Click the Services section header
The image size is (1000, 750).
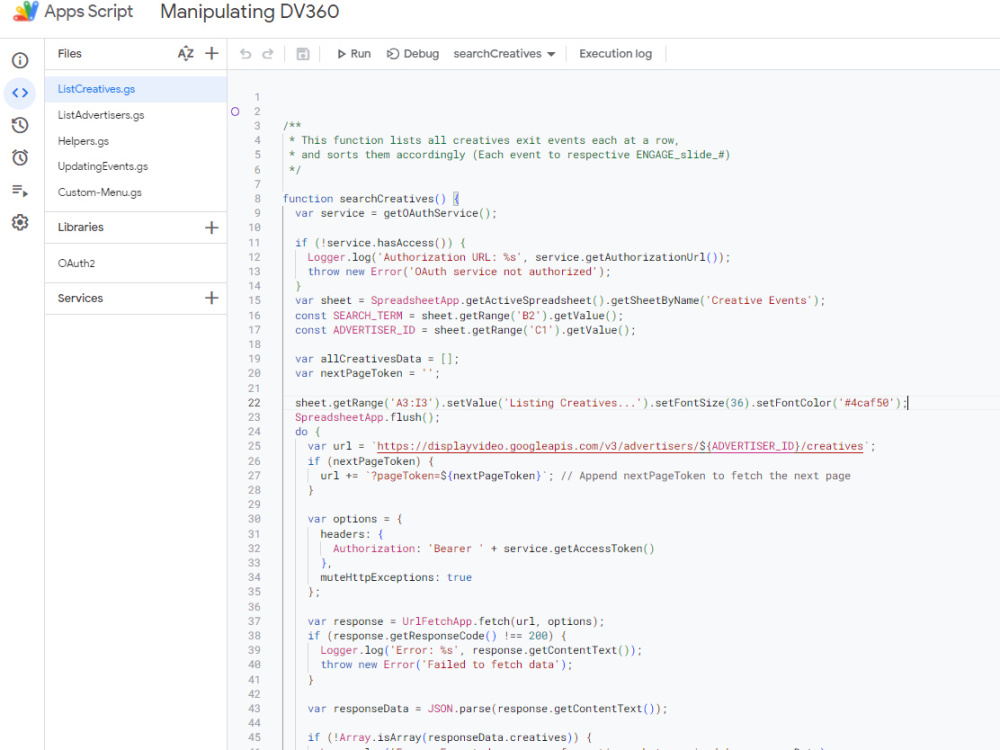80,298
